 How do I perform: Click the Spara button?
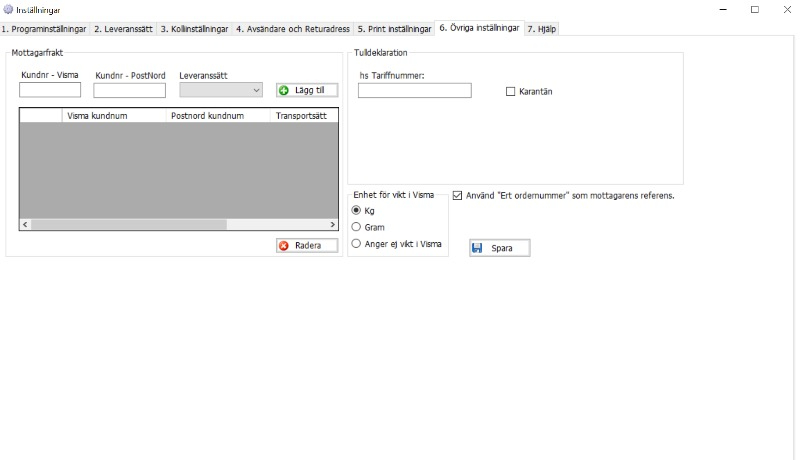pos(499,248)
